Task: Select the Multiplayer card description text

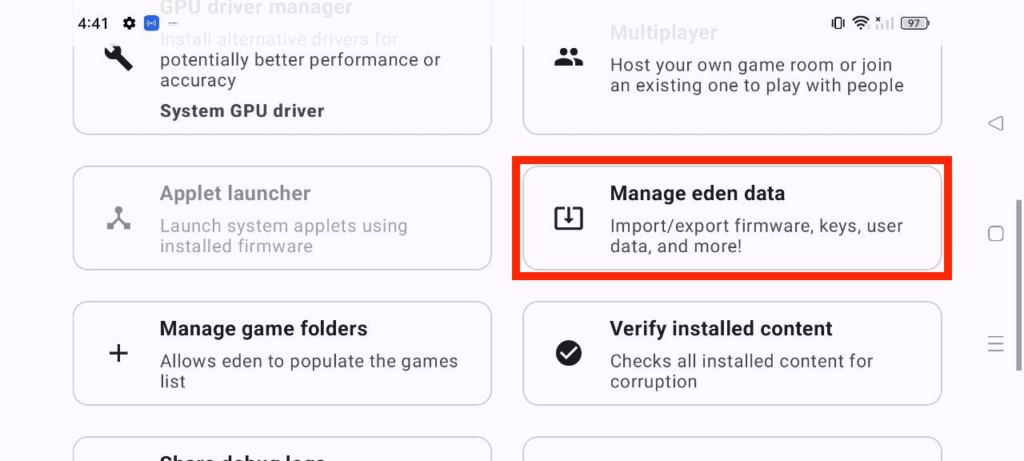Action: point(757,75)
